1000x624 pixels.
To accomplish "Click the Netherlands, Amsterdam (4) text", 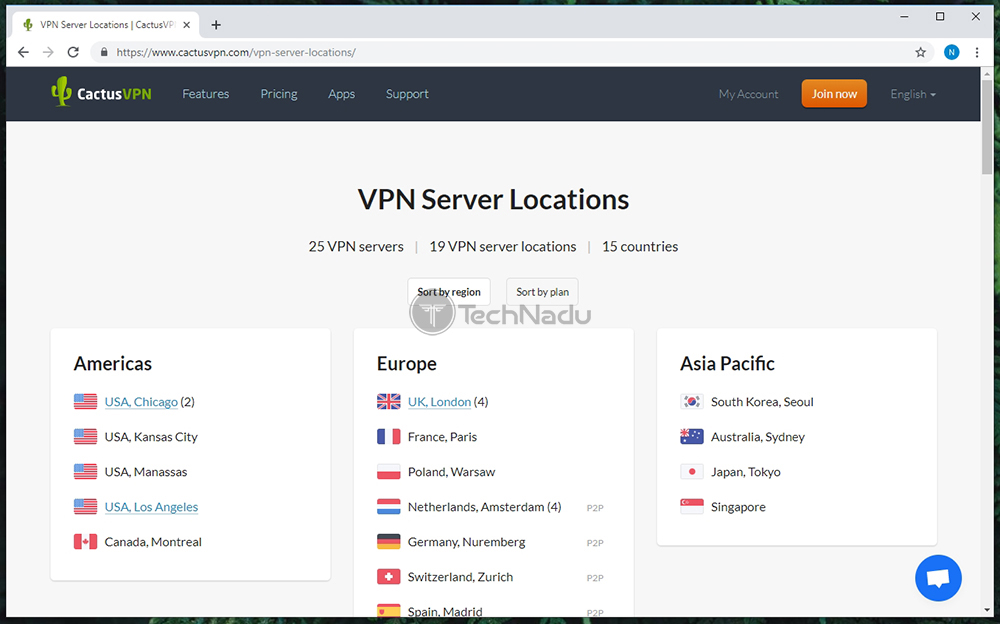I will [x=485, y=507].
